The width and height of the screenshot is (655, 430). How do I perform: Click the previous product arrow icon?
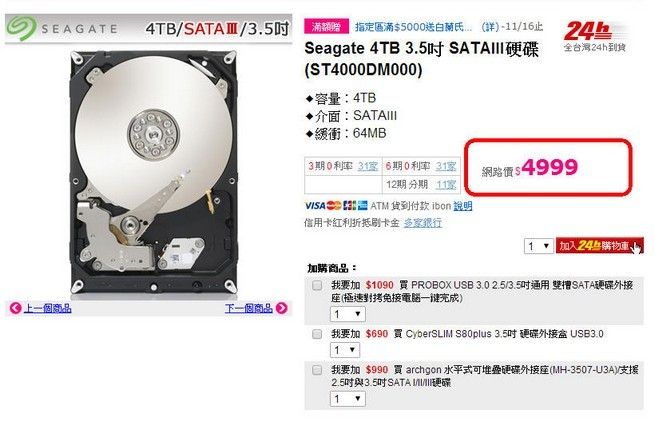[15, 308]
